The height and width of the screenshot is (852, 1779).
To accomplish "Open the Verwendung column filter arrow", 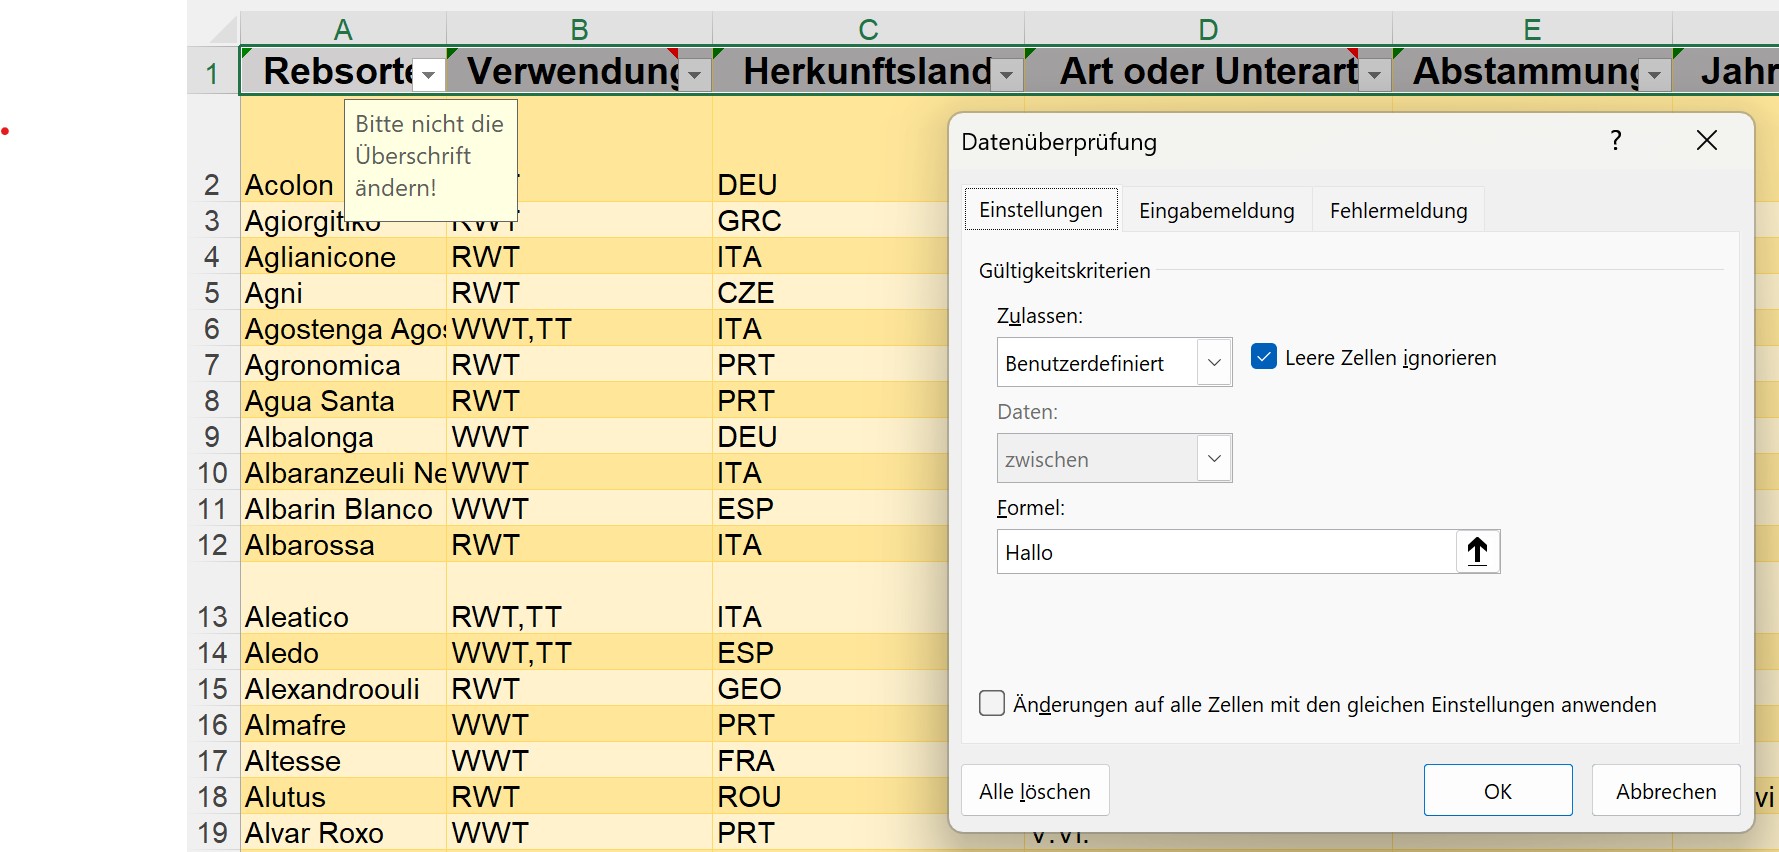I will point(695,75).
